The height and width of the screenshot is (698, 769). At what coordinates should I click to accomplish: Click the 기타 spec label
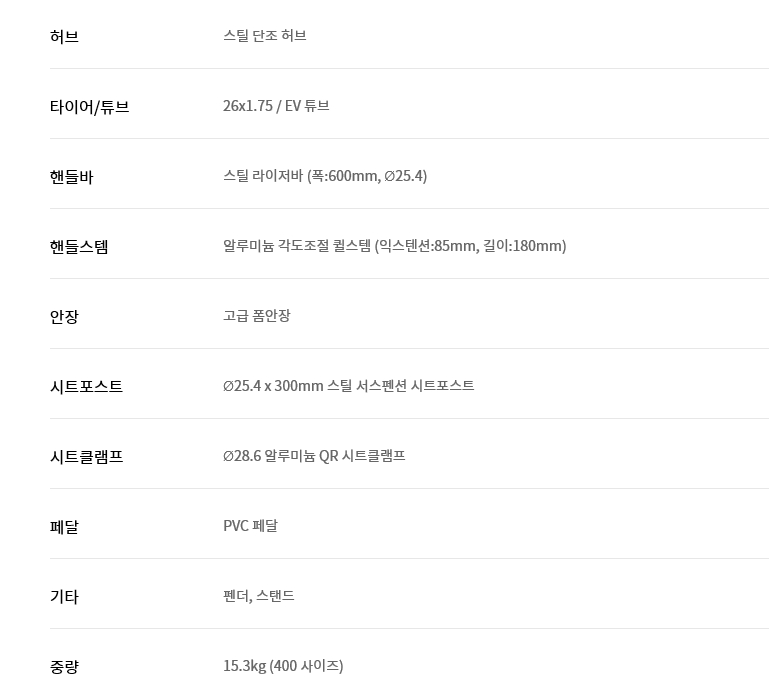[x=64, y=597]
